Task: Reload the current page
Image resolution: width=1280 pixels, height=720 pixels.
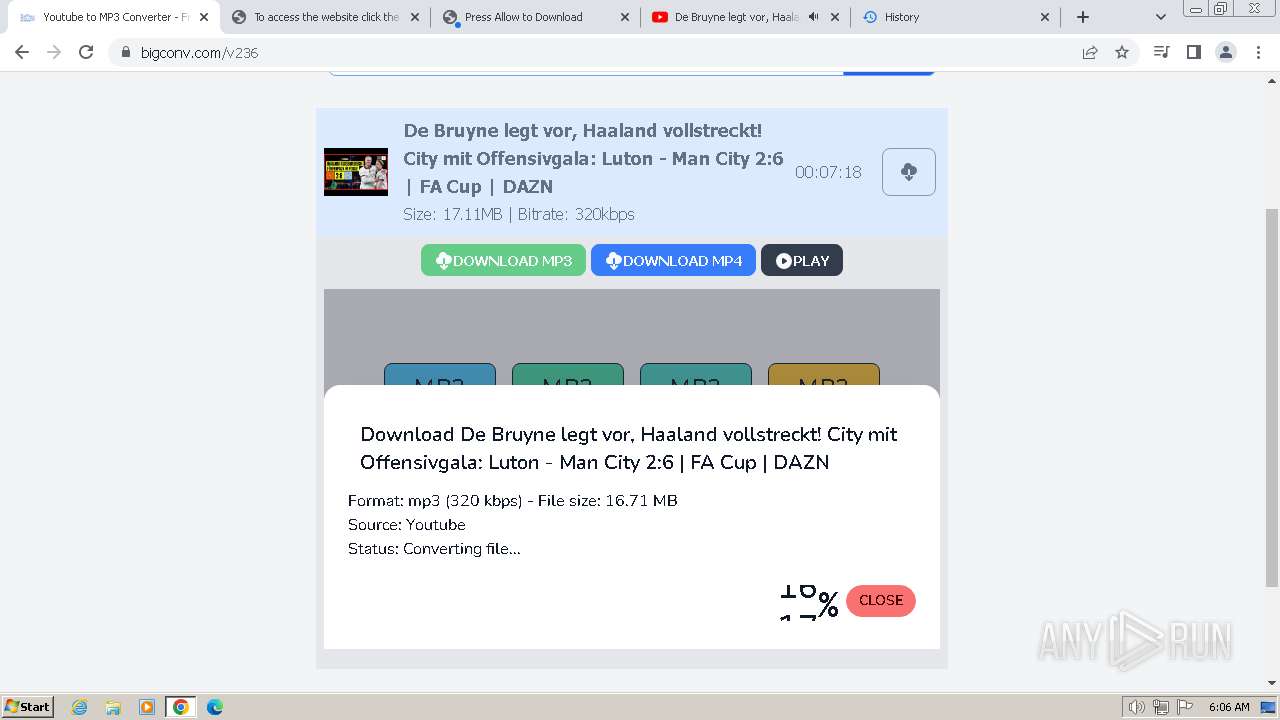Action: tap(86, 52)
